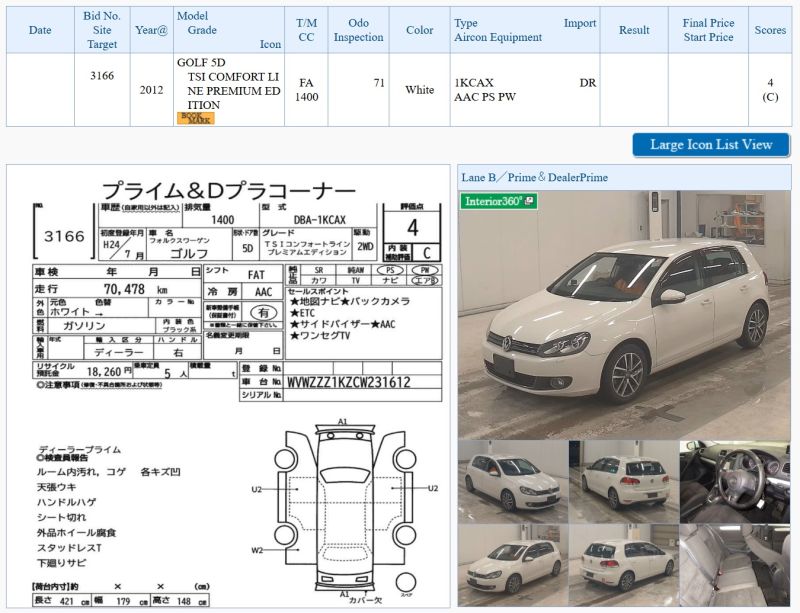Click the Type Aircon Equipment header
The image size is (800, 613).
coord(525,30)
